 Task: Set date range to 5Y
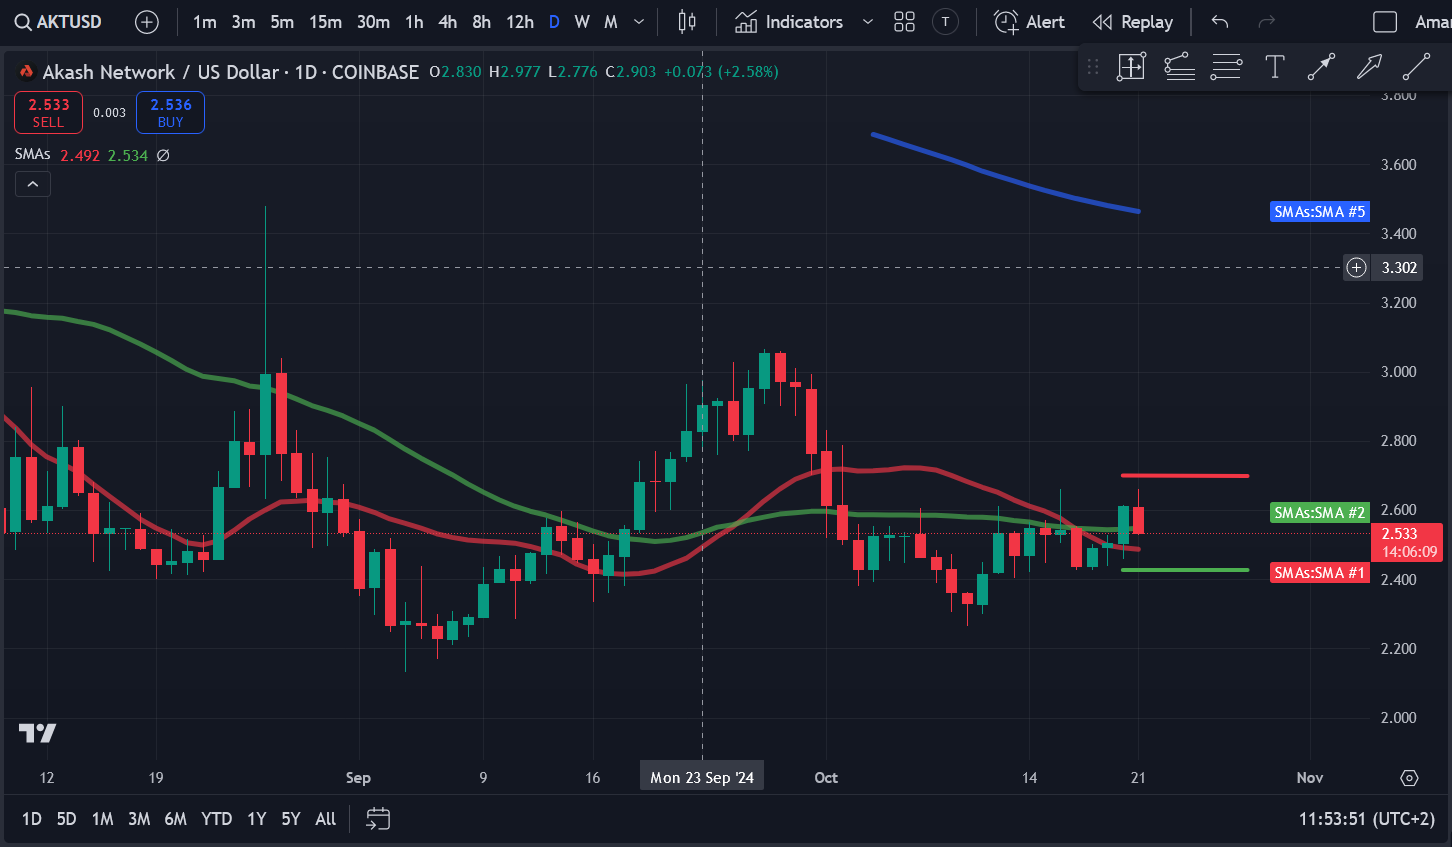click(291, 819)
